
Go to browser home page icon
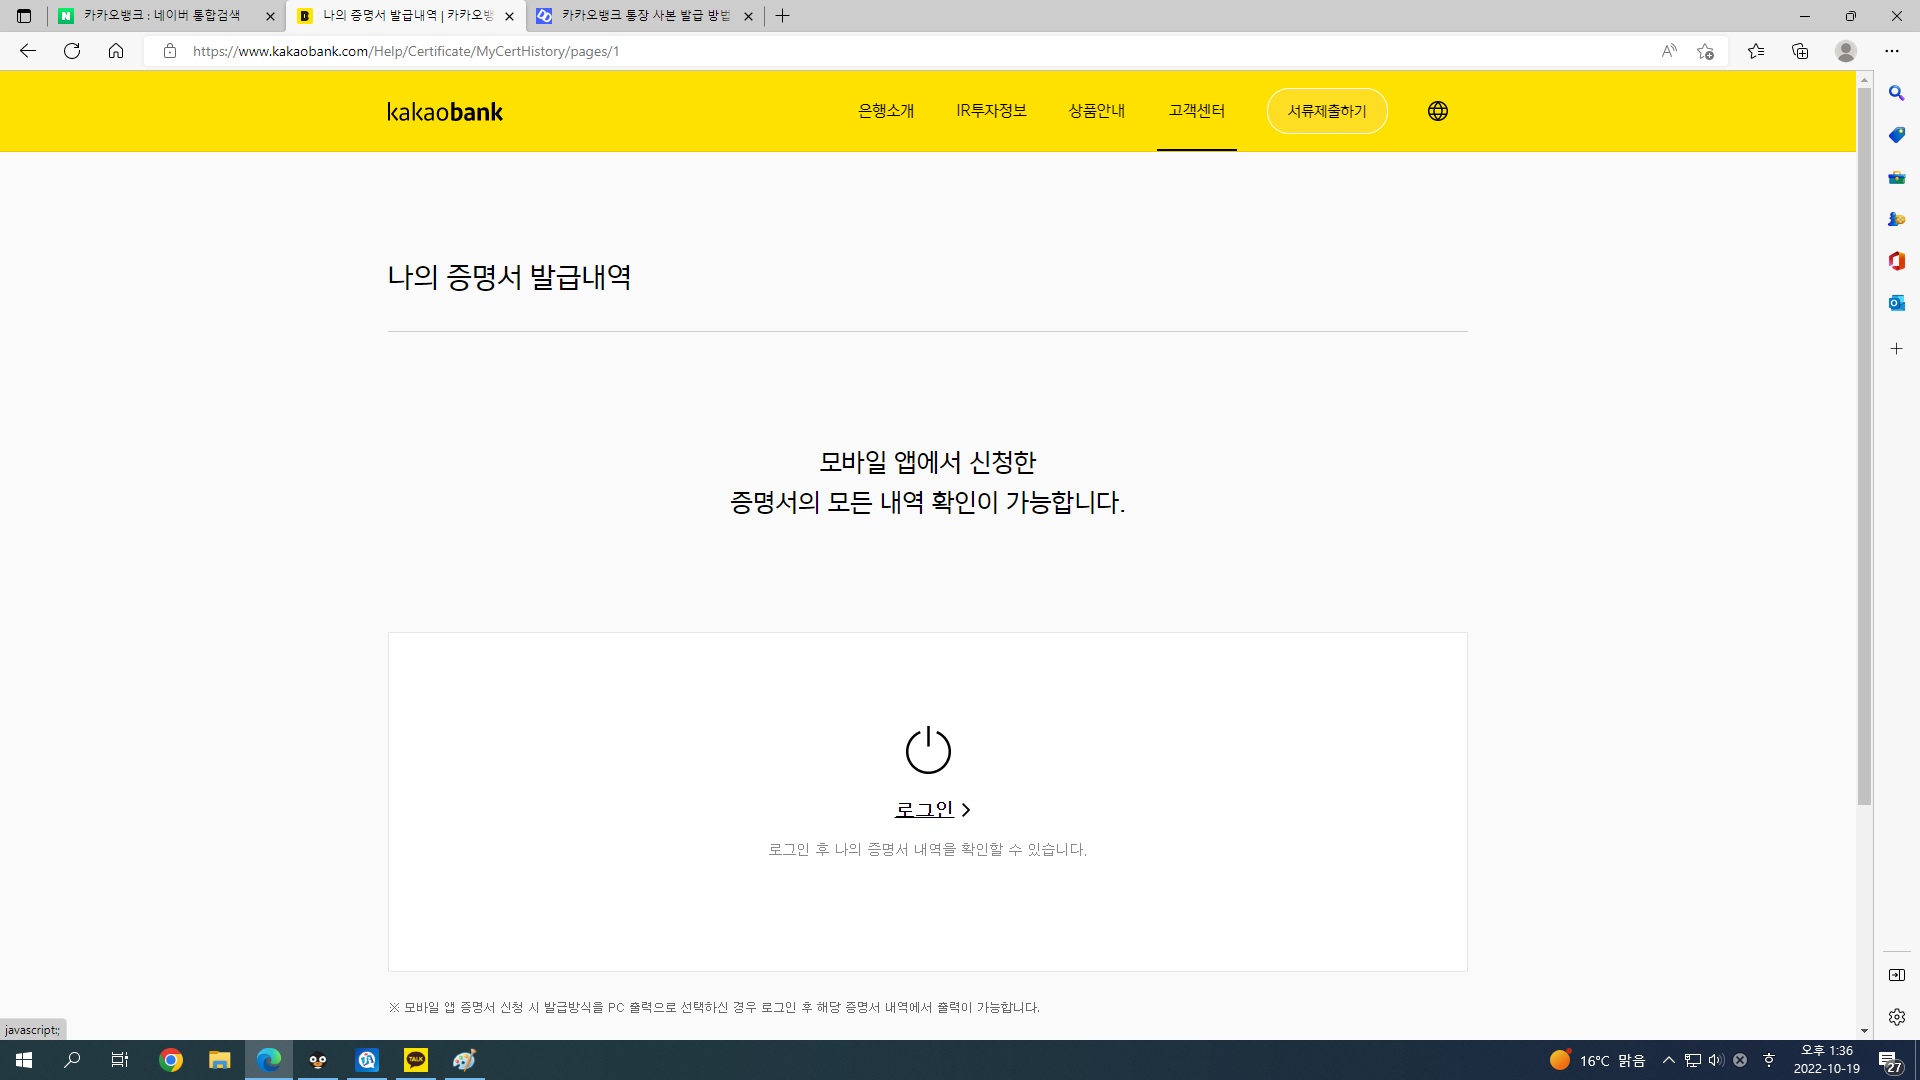(x=116, y=51)
